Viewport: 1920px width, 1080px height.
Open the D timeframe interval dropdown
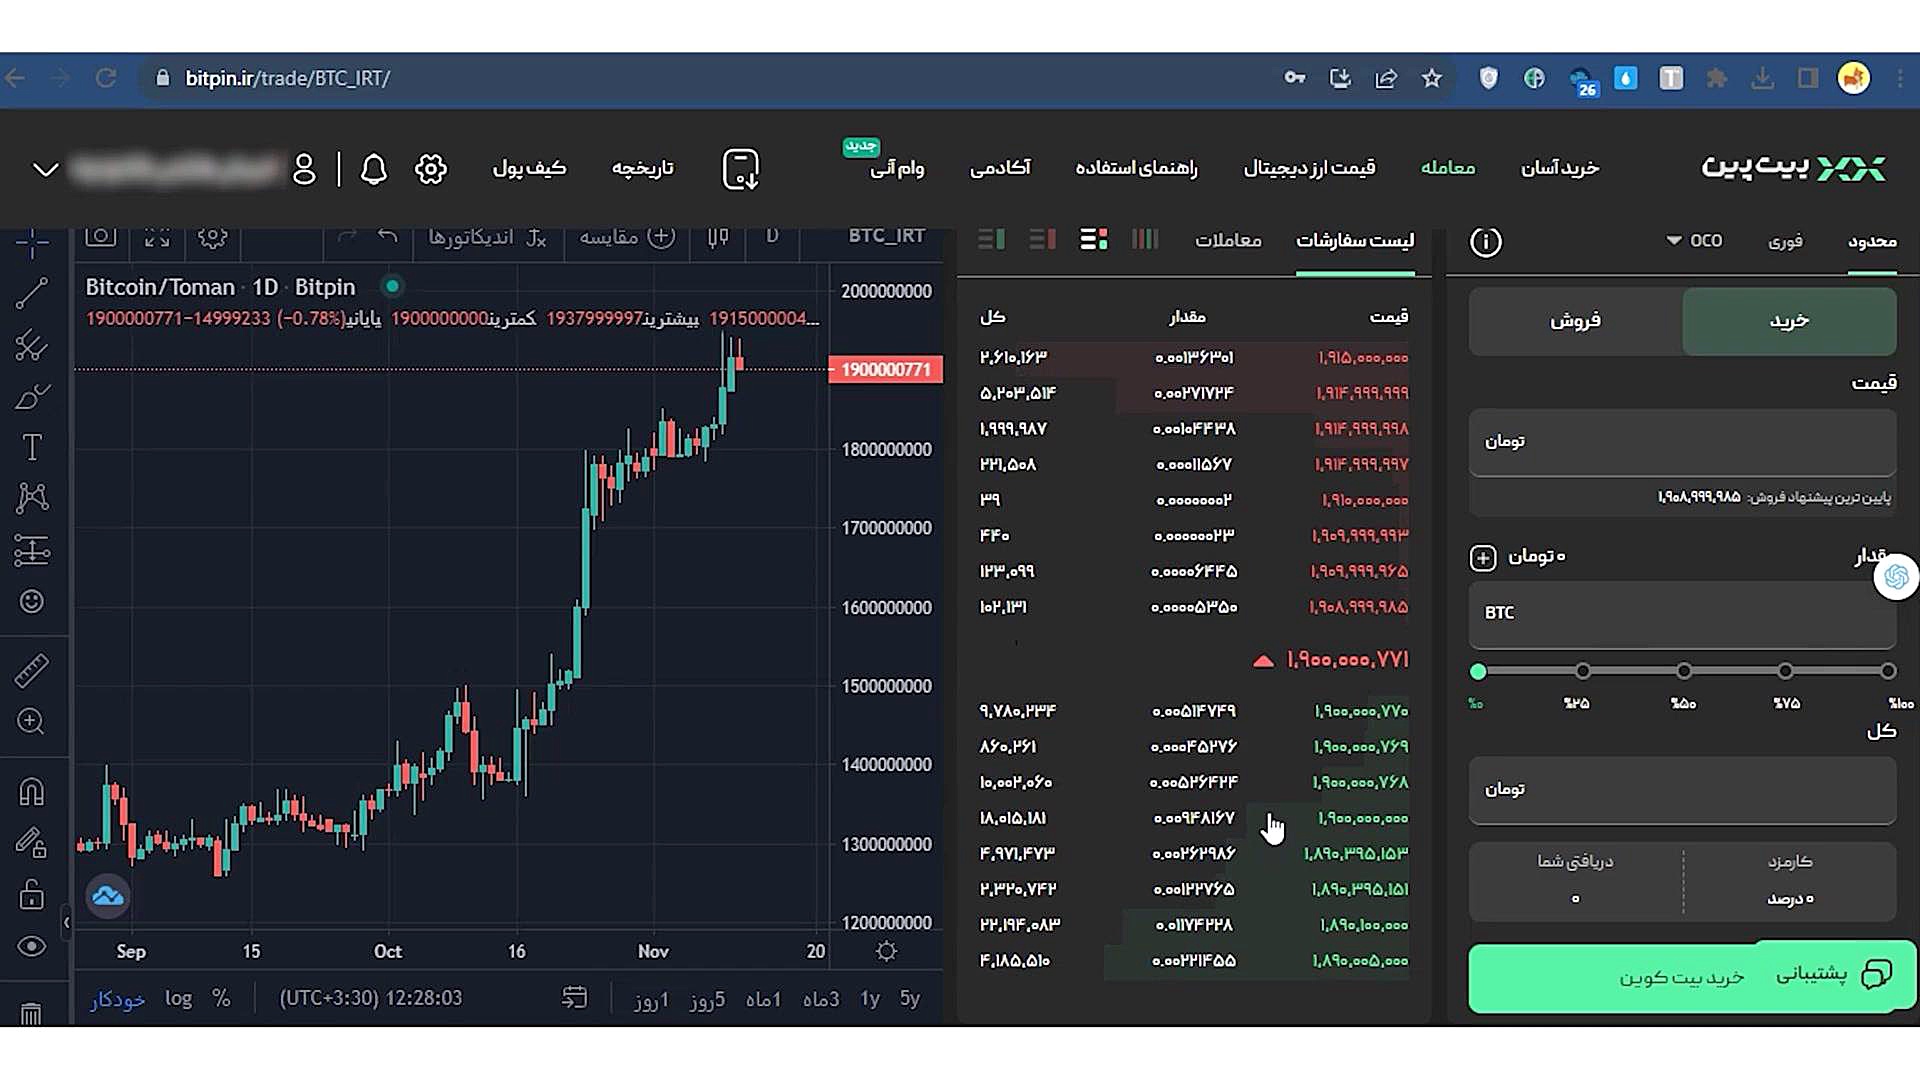tap(772, 237)
